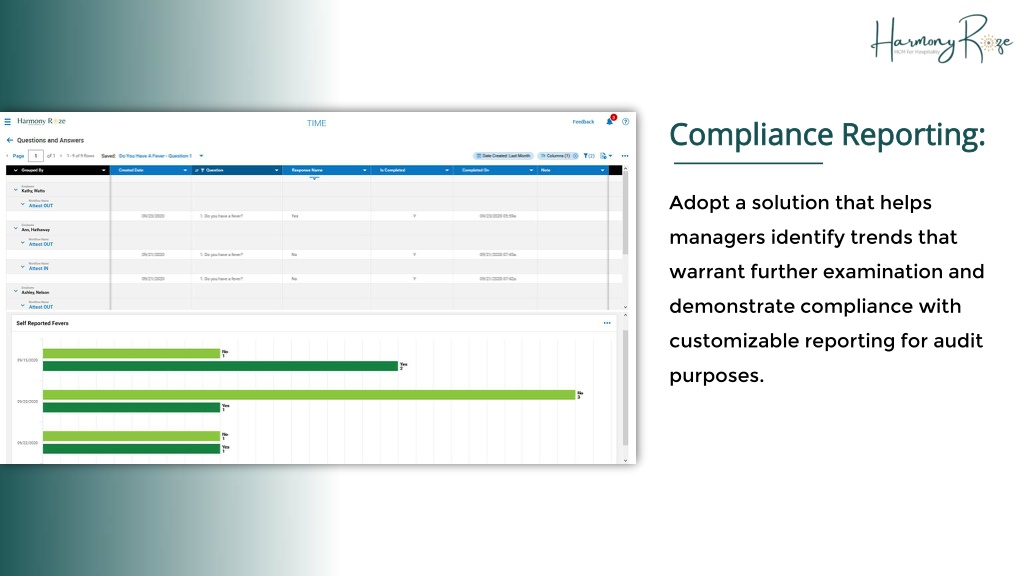Click the back arrow beside Questions and Answers

(10, 140)
